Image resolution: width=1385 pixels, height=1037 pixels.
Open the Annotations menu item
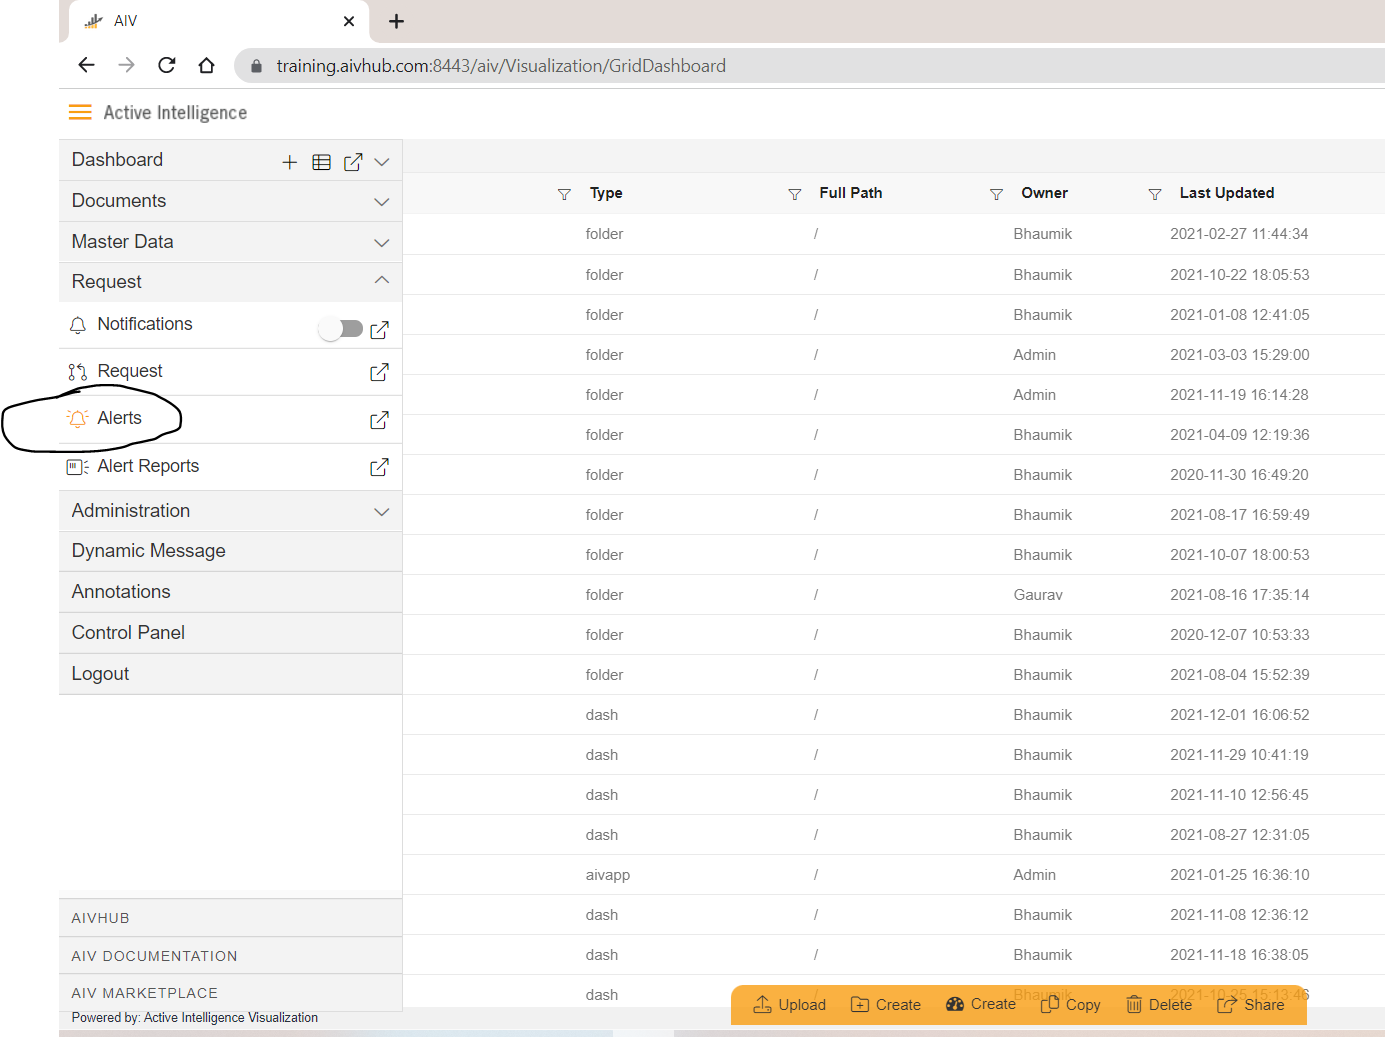click(x=231, y=592)
